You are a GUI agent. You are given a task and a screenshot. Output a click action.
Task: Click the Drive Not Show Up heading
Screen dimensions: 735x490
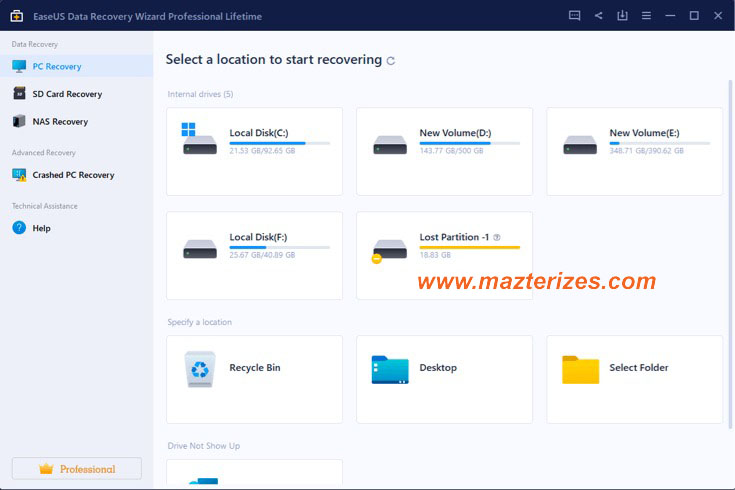pos(203,446)
